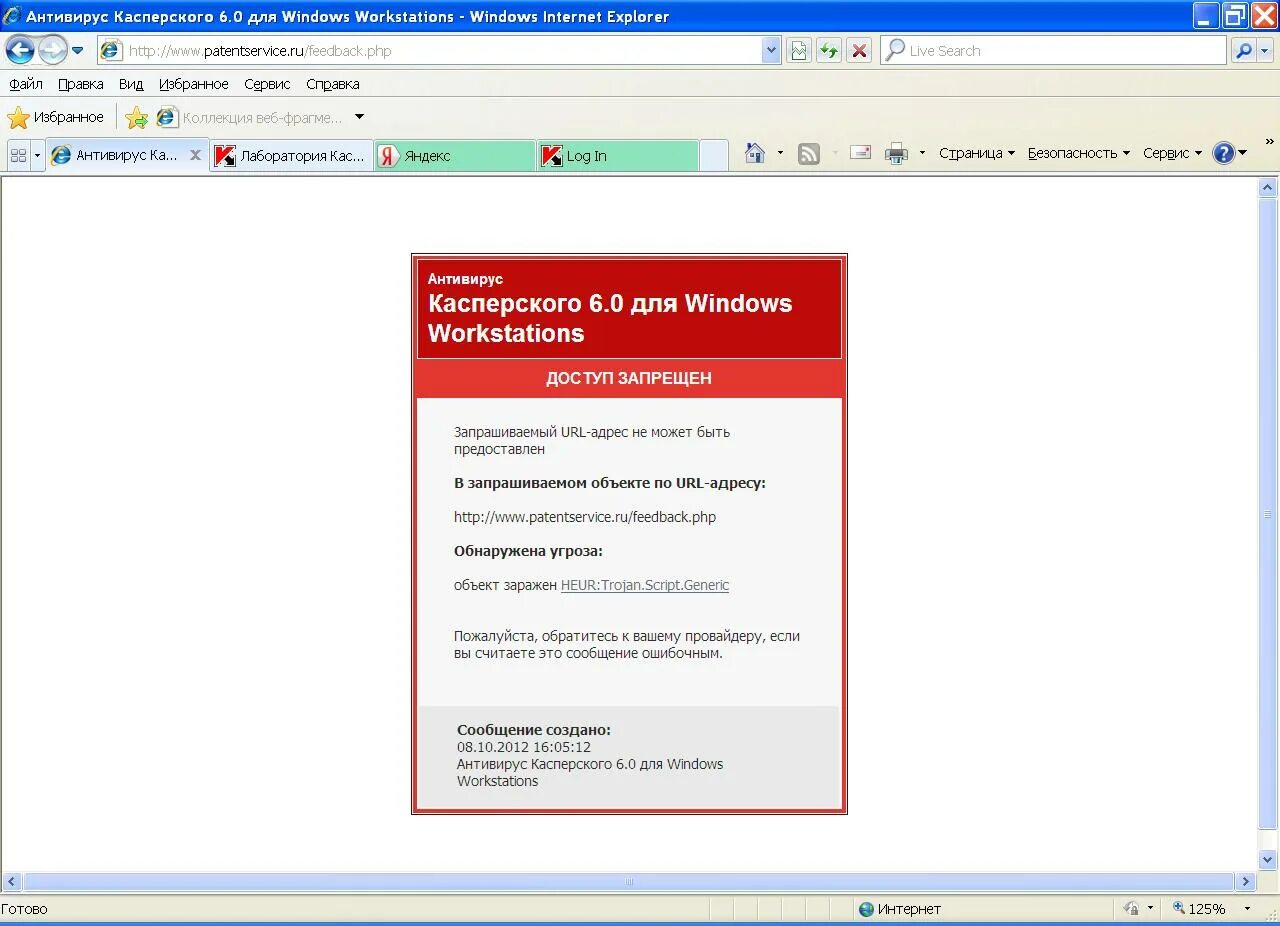Open the Вид menu
1280x926 pixels.
point(131,84)
